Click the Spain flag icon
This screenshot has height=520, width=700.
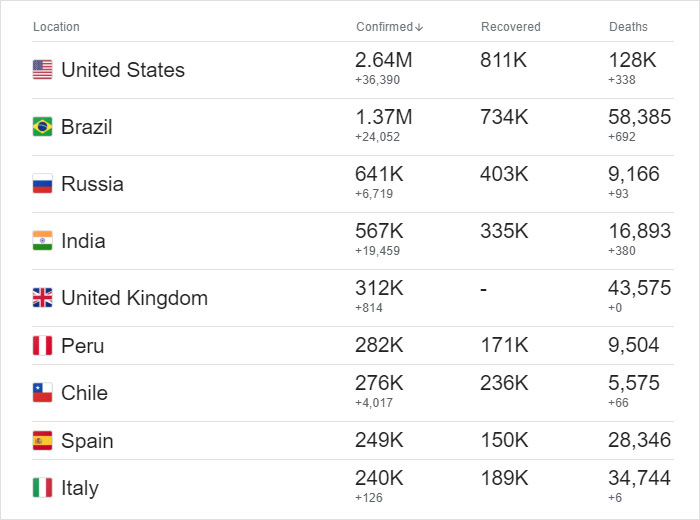click(x=42, y=441)
